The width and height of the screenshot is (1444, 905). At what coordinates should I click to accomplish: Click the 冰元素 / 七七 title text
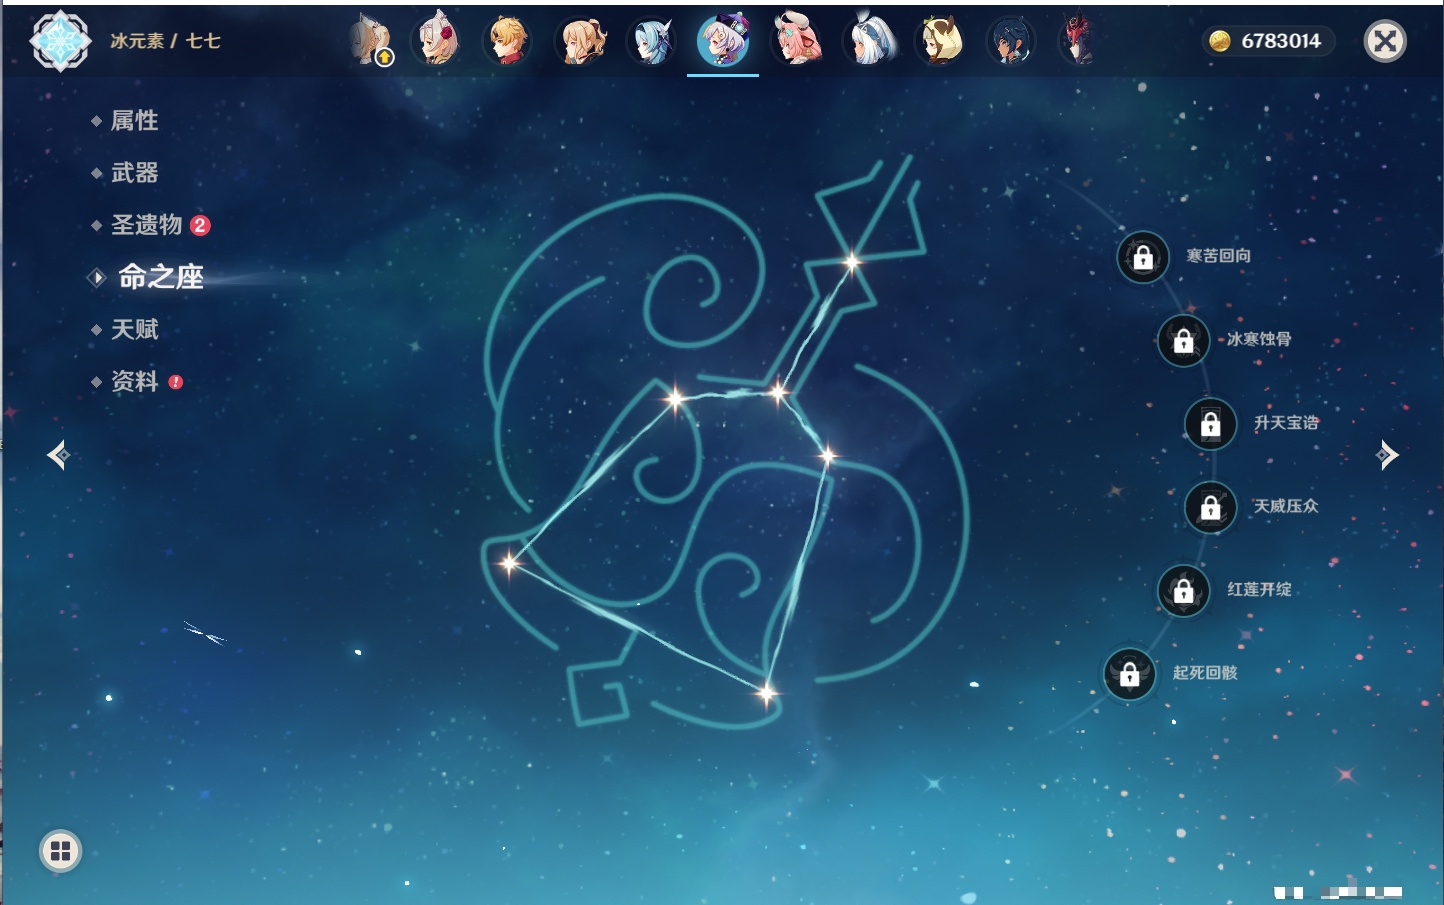[165, 41]
